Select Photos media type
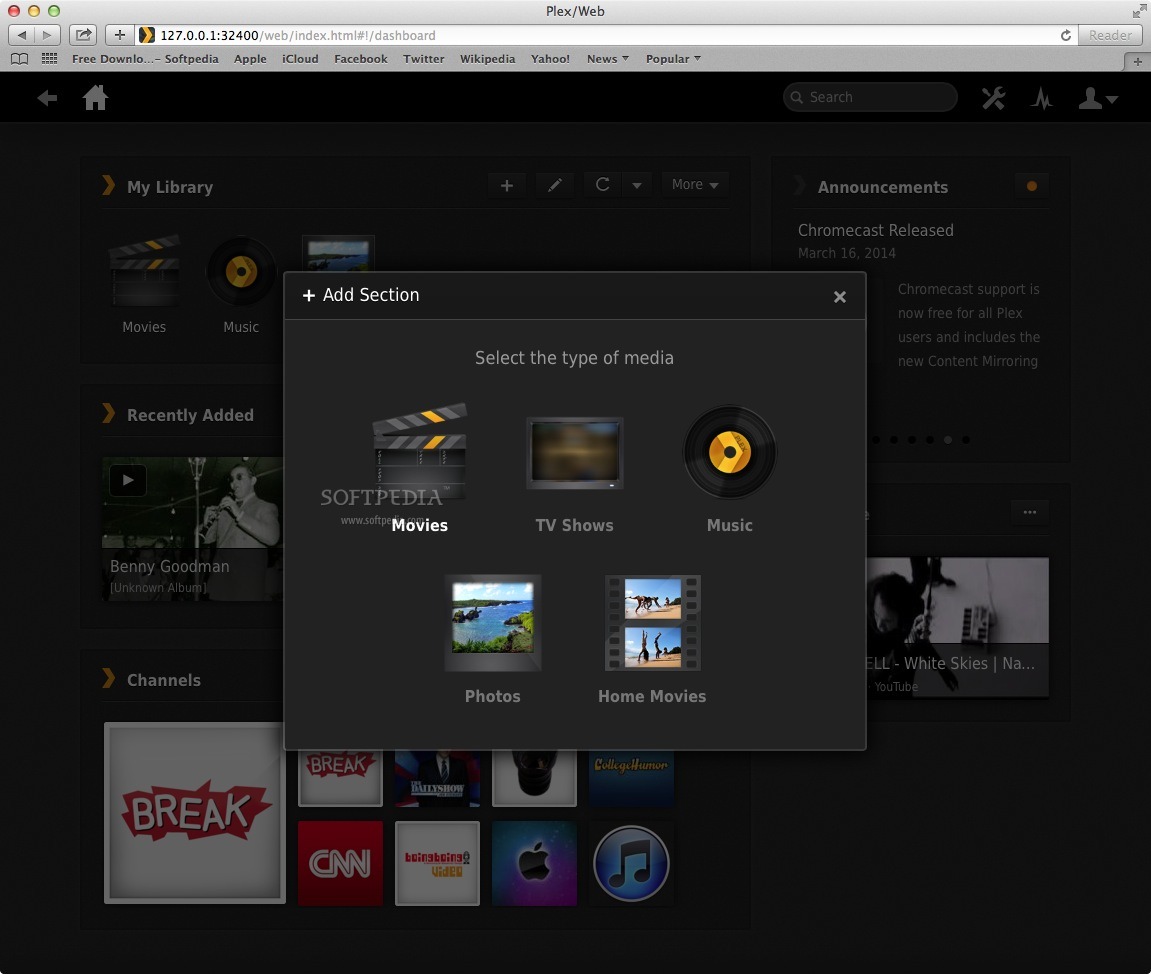Viewport: 1151px width, 974px height. pyautogui.click(x=493, y=639)
